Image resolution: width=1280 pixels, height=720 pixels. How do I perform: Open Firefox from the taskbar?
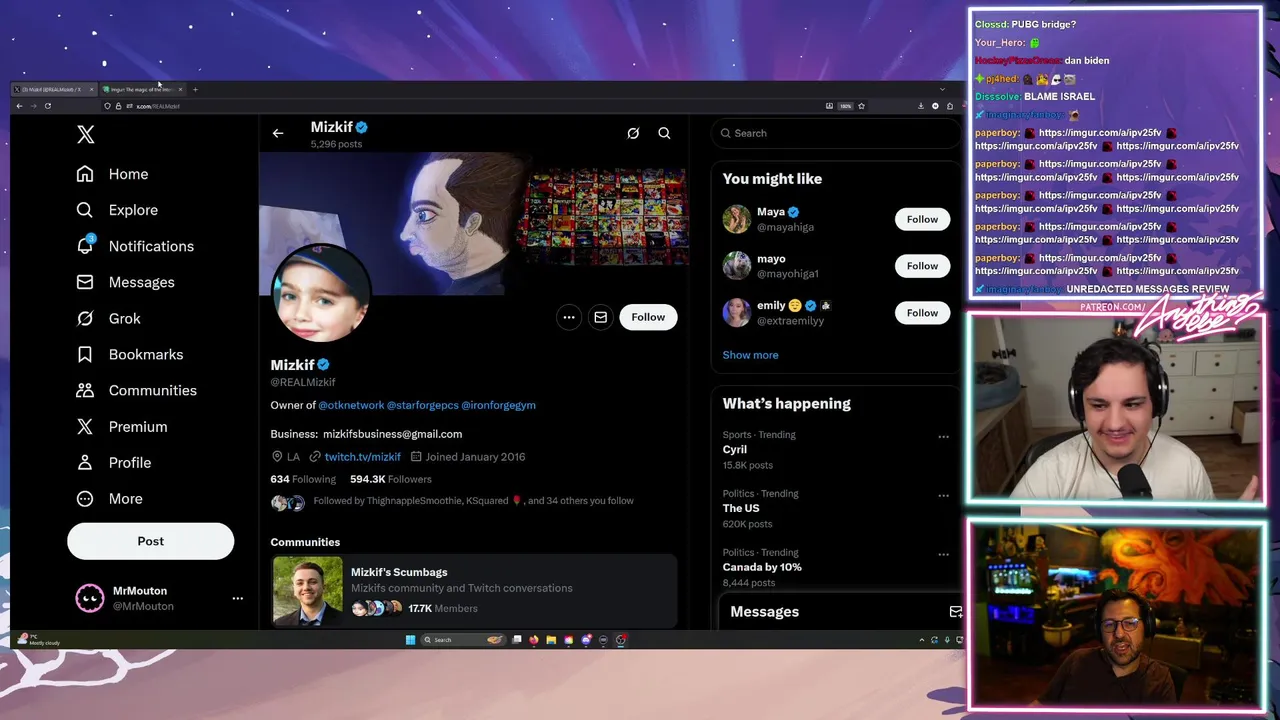pyautogui.click(x=534, y=640)
